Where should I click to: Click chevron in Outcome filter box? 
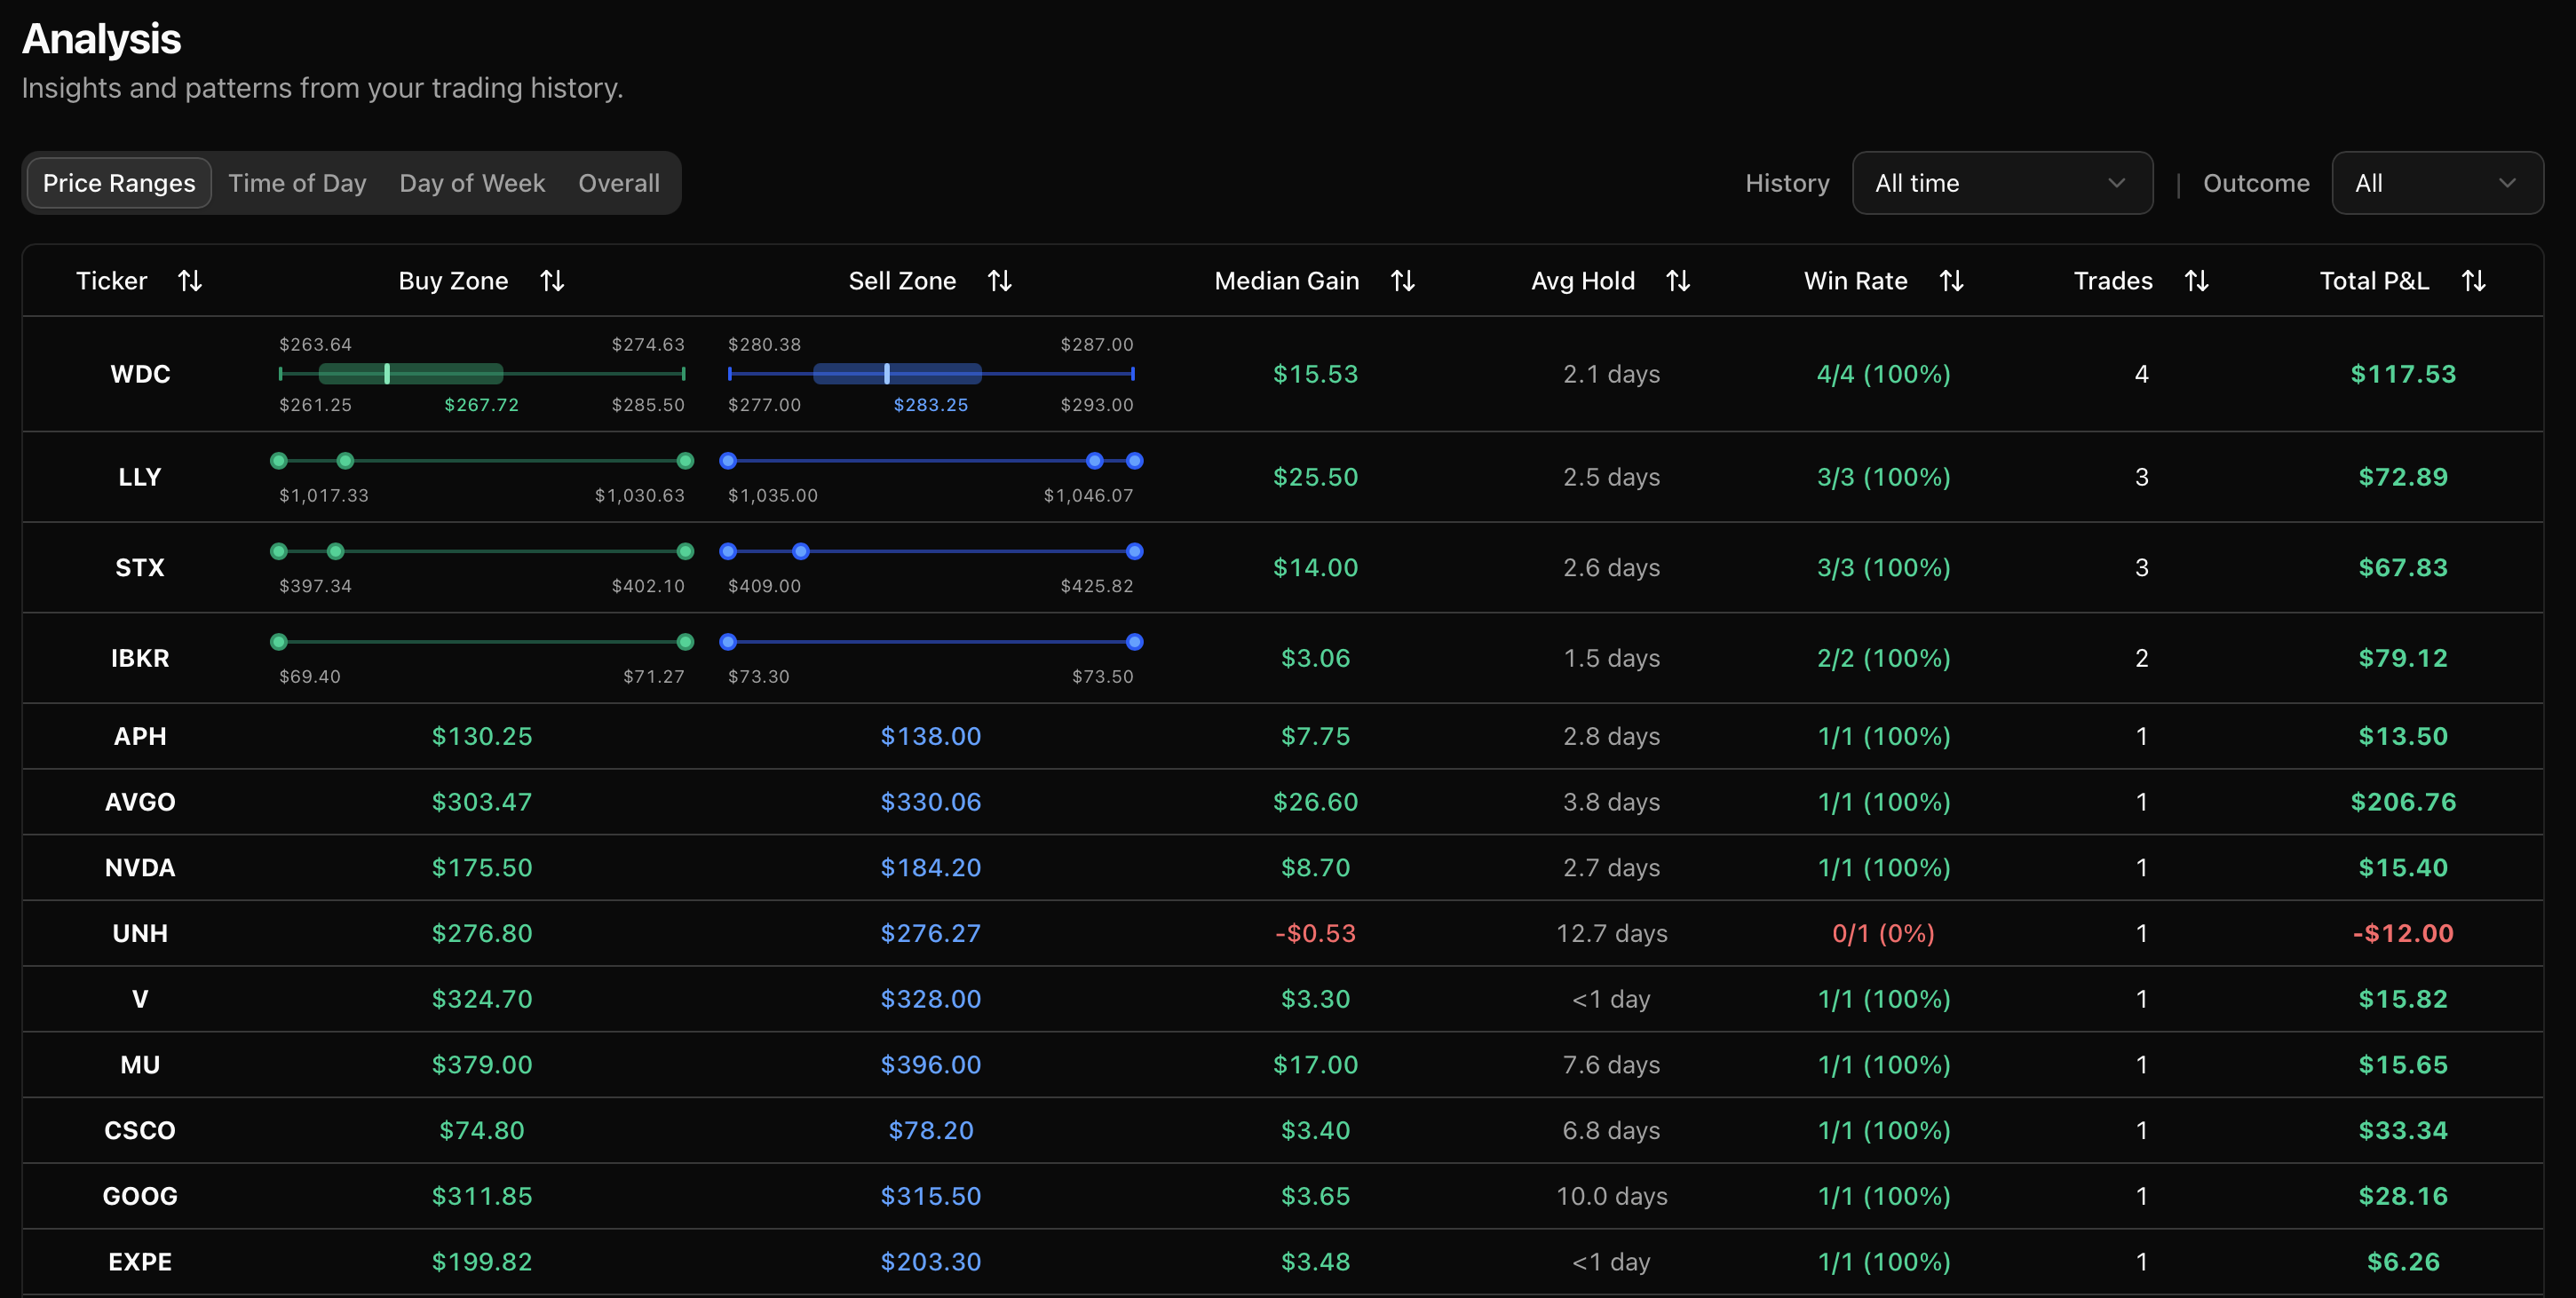pos(2506,183)
